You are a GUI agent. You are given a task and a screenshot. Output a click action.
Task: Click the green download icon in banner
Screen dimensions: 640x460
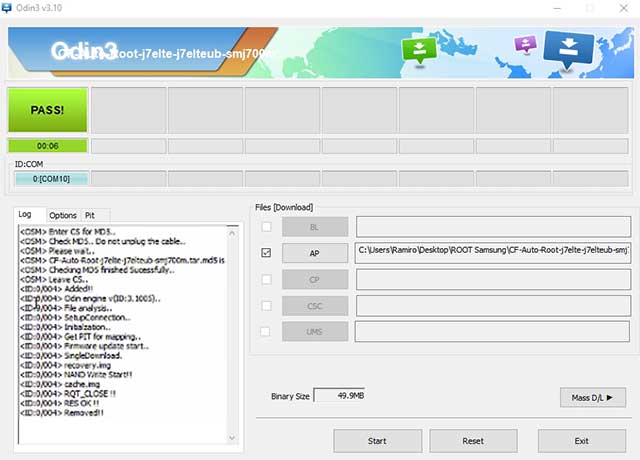[419, 51]
